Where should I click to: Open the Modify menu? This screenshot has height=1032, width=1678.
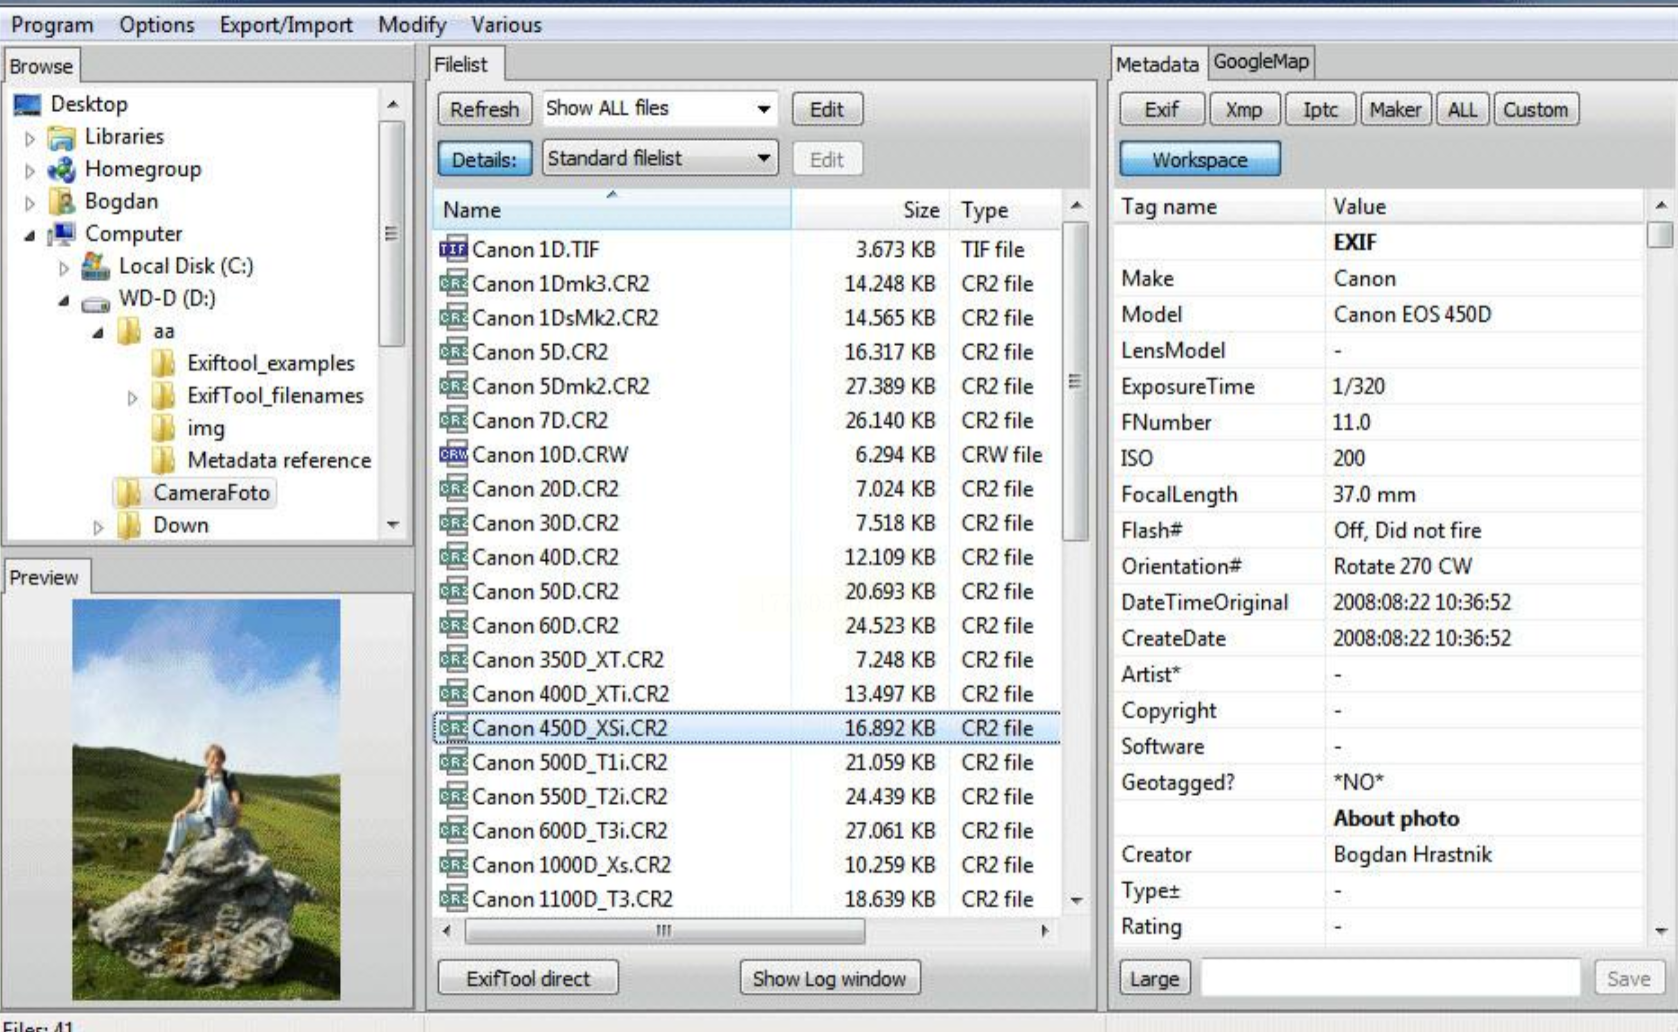pyautogui.click(x=412, y=25)
